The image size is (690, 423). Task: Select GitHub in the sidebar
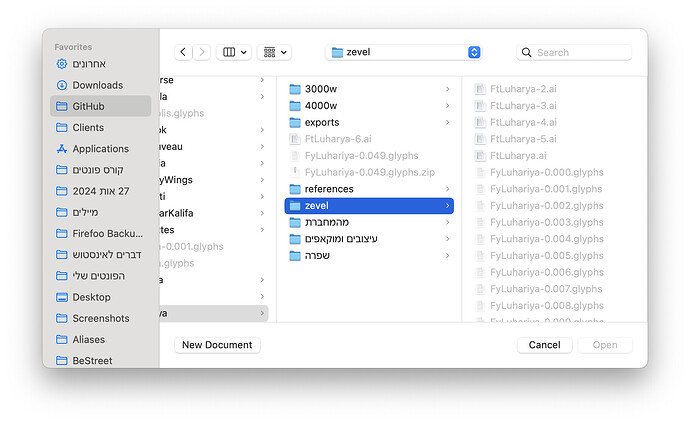[x=100, y=106]
